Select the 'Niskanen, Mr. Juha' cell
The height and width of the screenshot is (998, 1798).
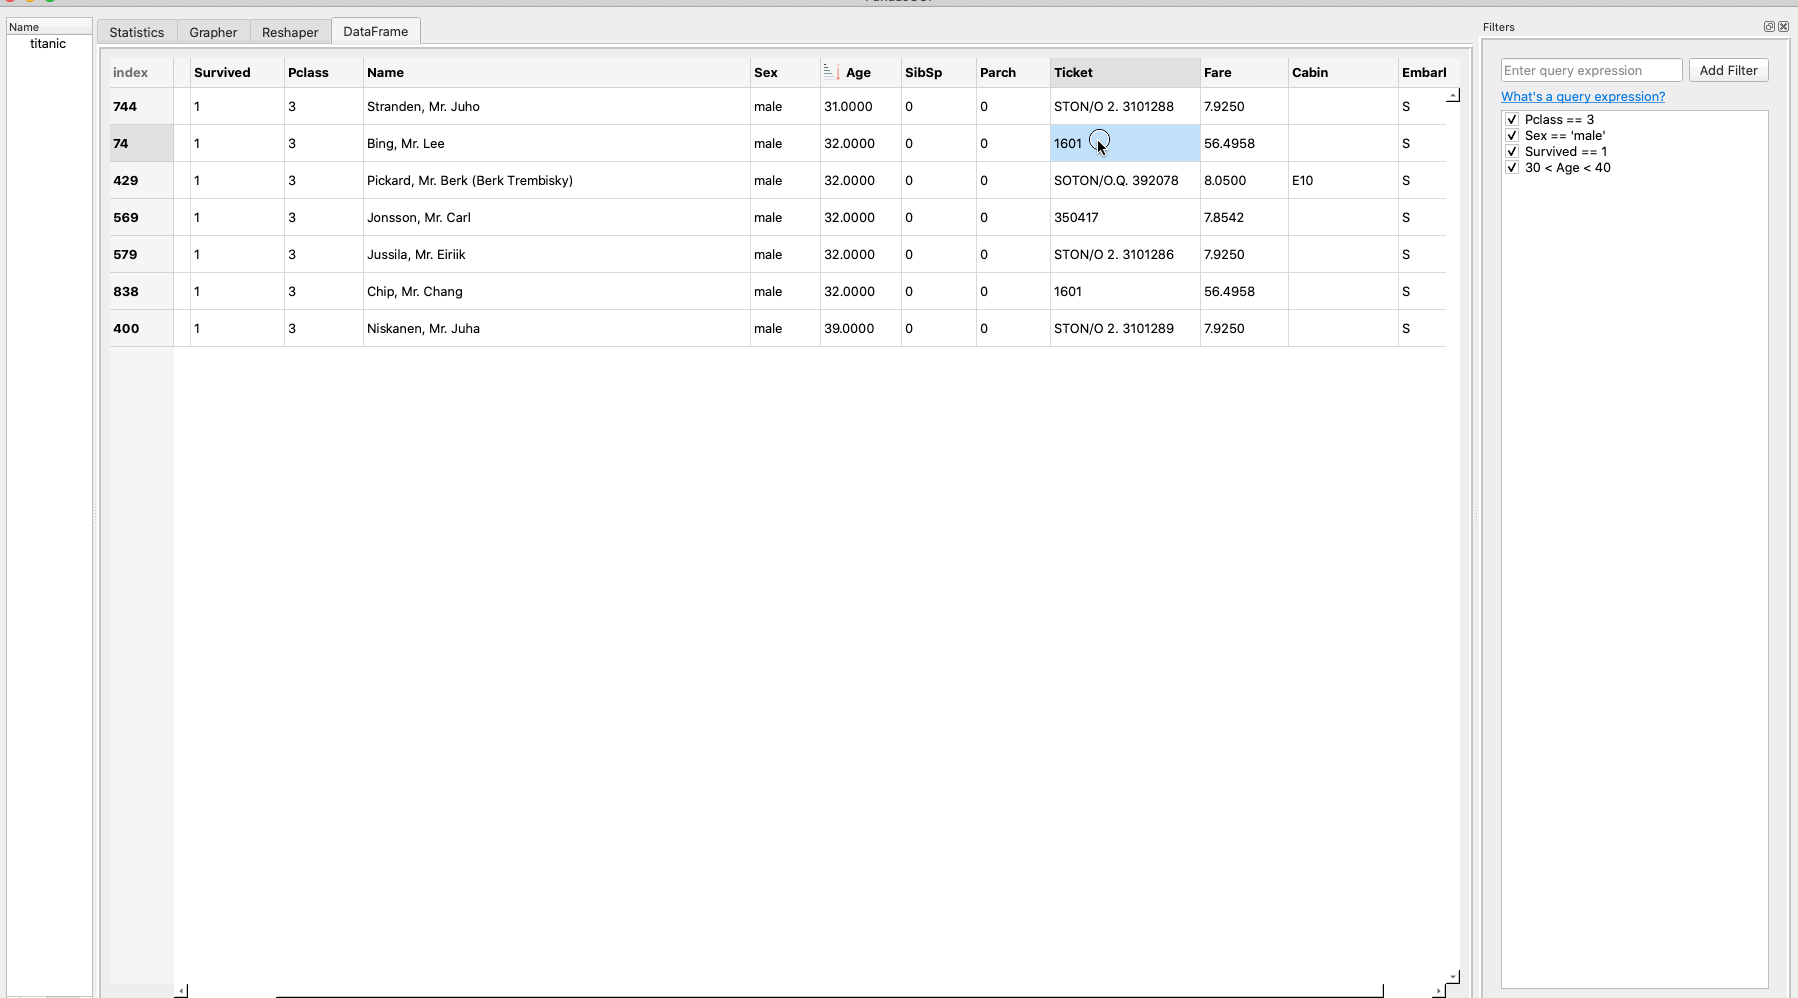tap(557, 328)
